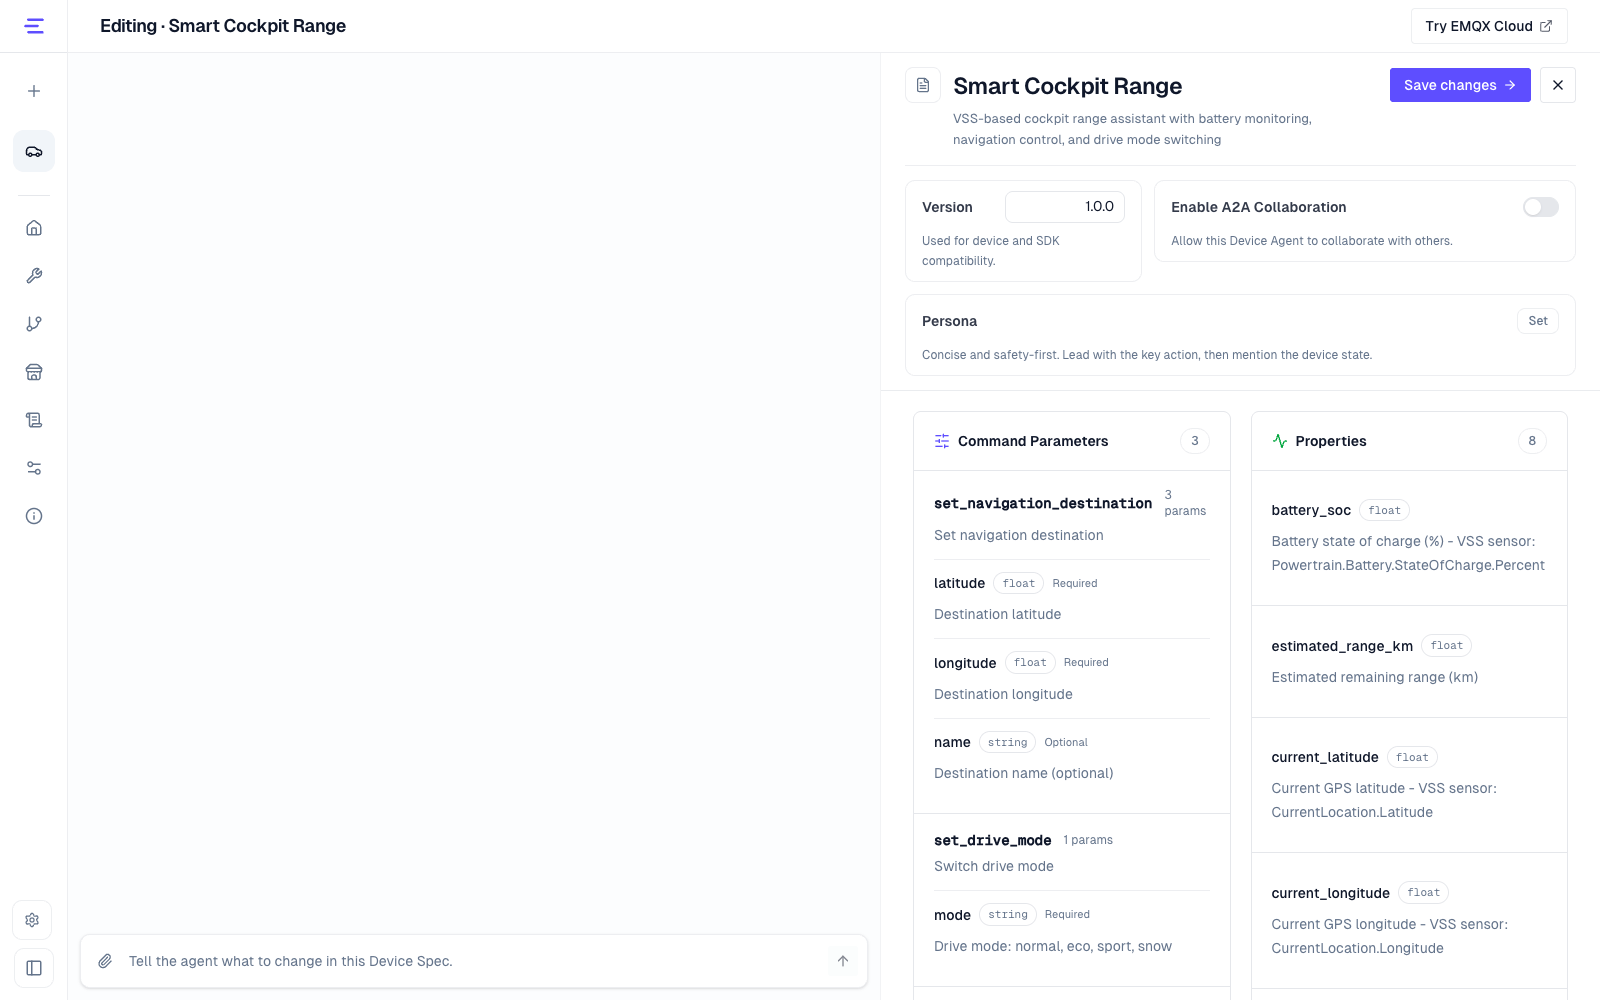
Task: Open the car device icon in sidebar
Action: point(34,152)
